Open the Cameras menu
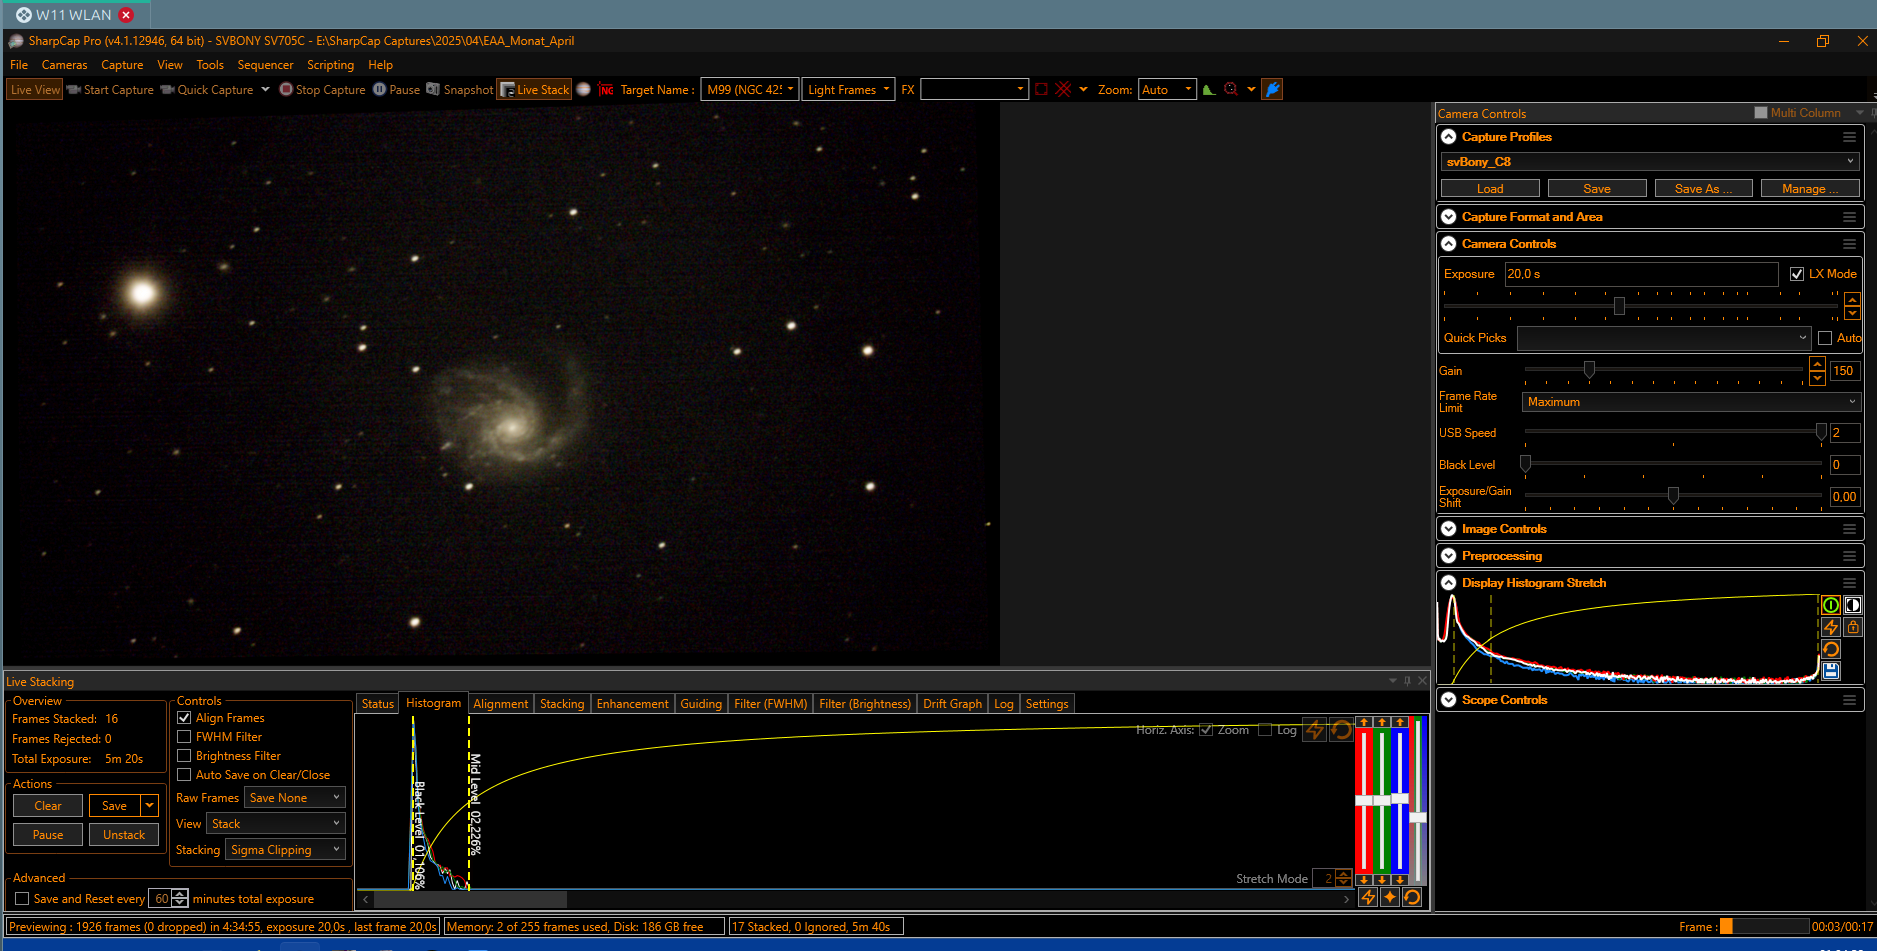 point(64,65)
